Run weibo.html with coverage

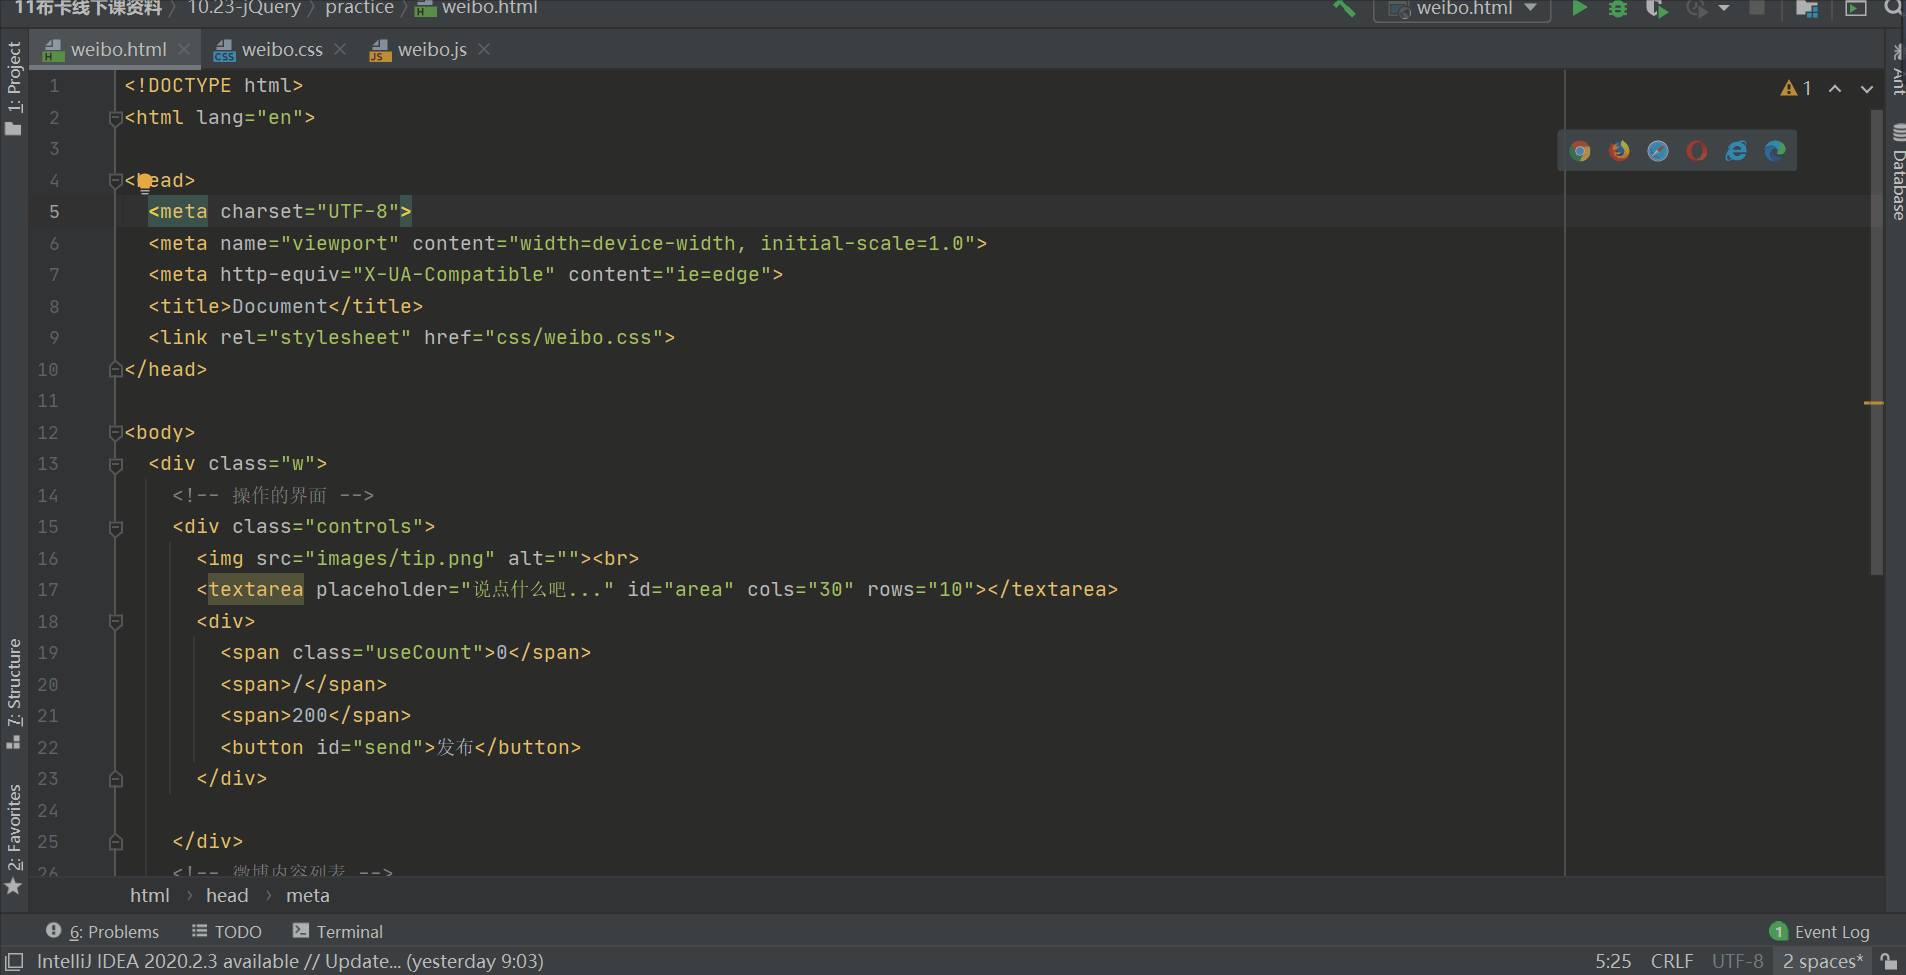(1657, 8)
